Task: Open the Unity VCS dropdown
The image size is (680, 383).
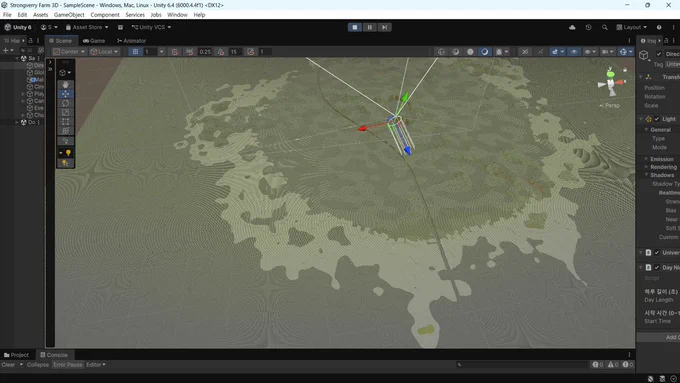Action: coord(151,27)
